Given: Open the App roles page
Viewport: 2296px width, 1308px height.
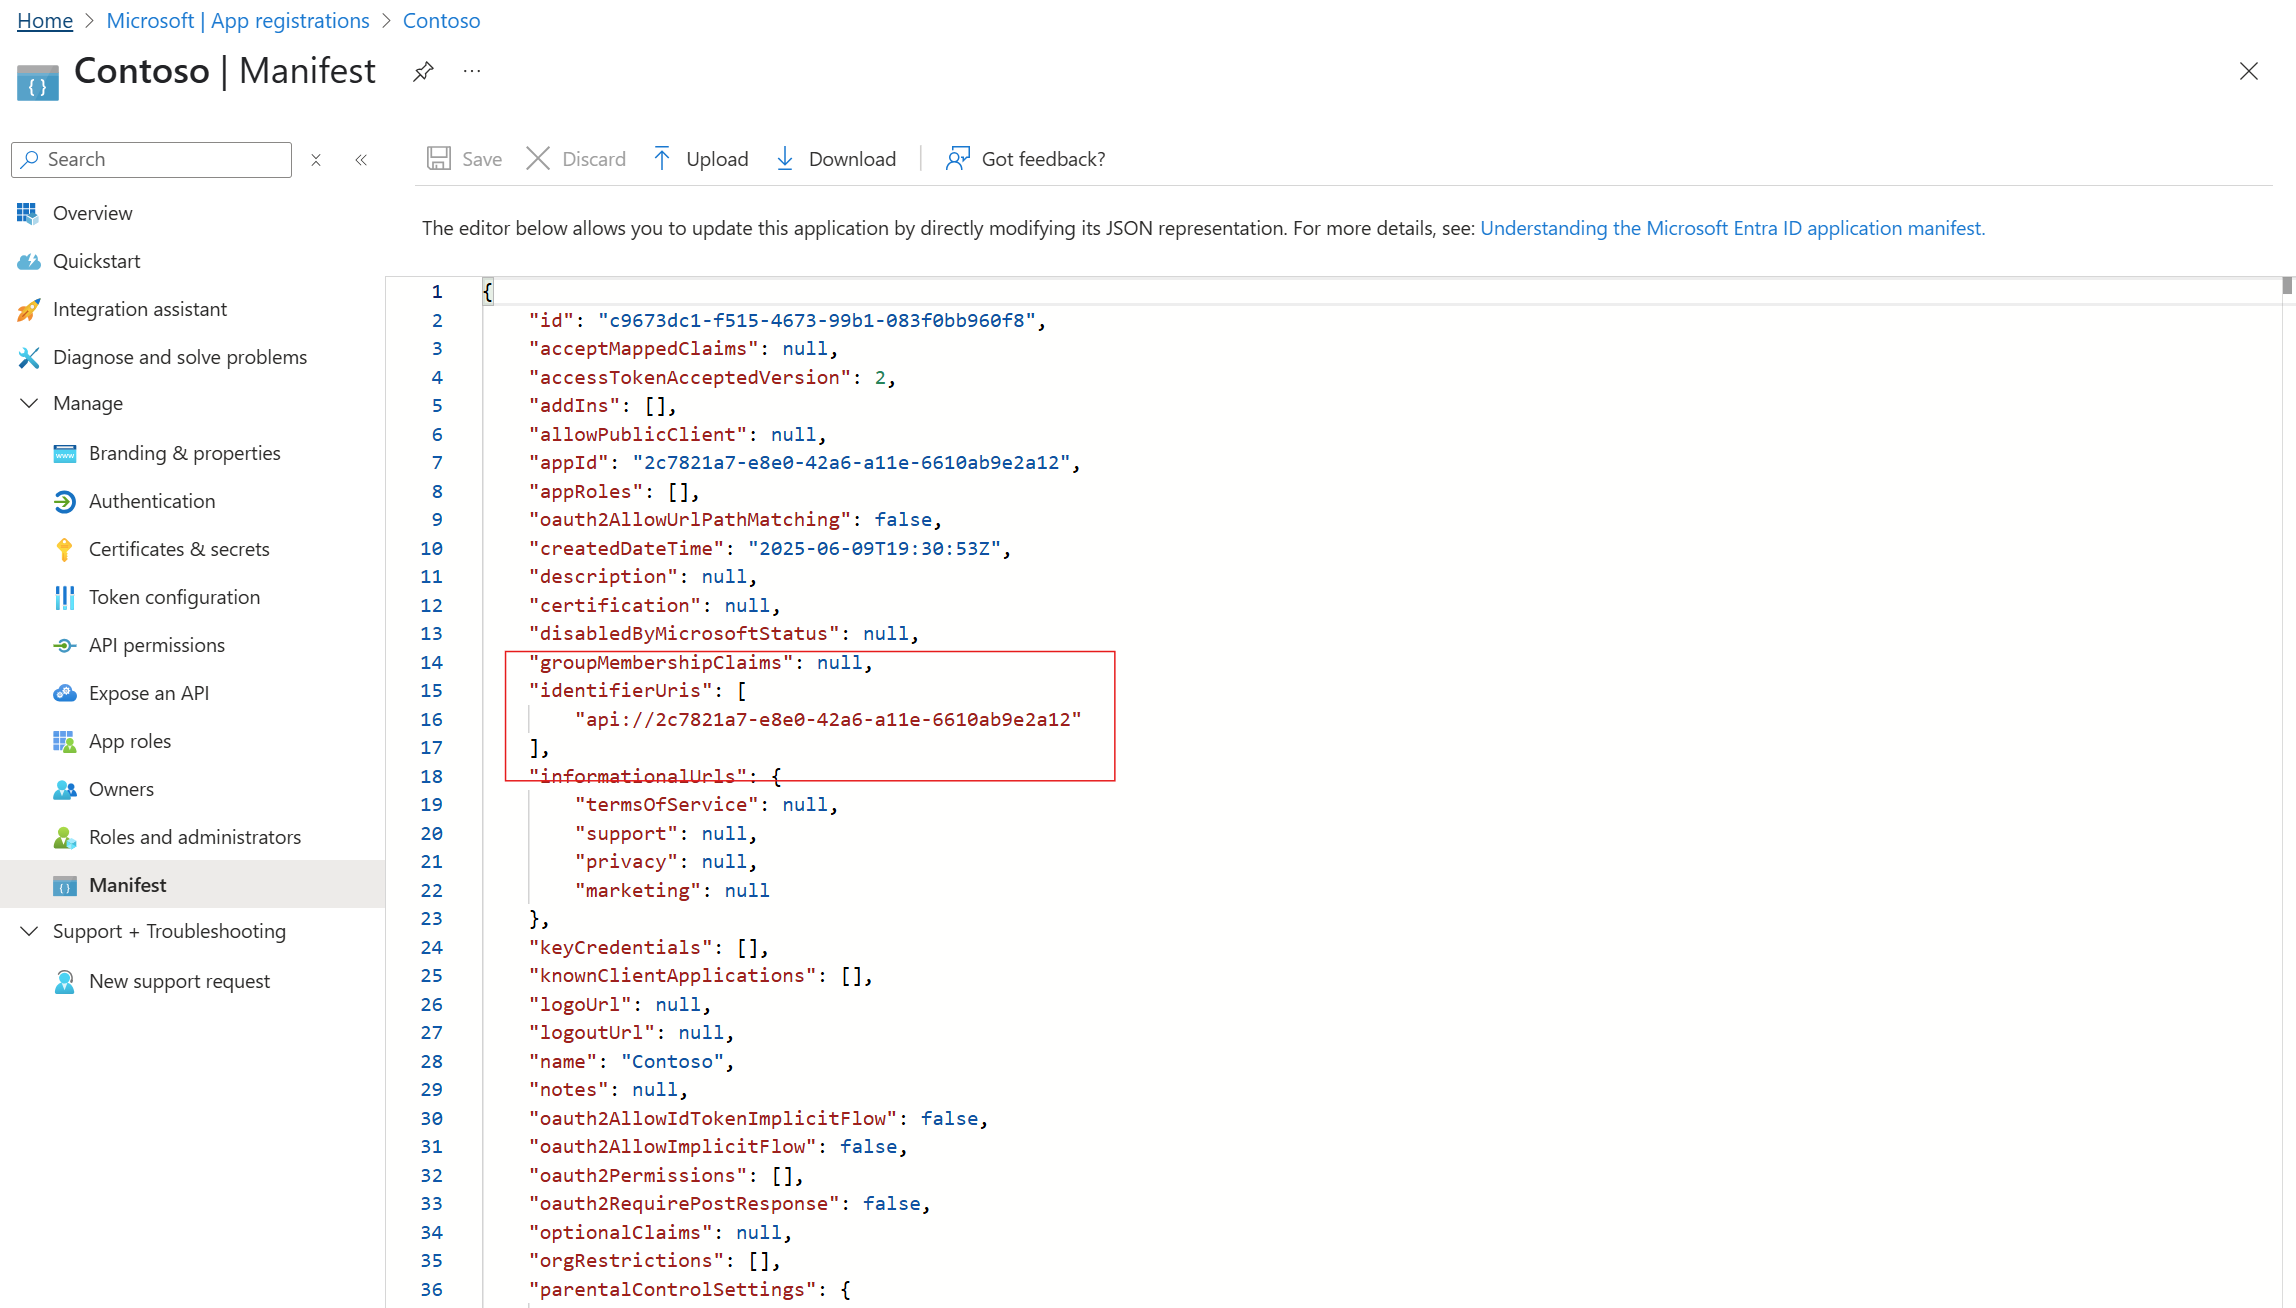Looking at the screenshot, I should point(130,741).
